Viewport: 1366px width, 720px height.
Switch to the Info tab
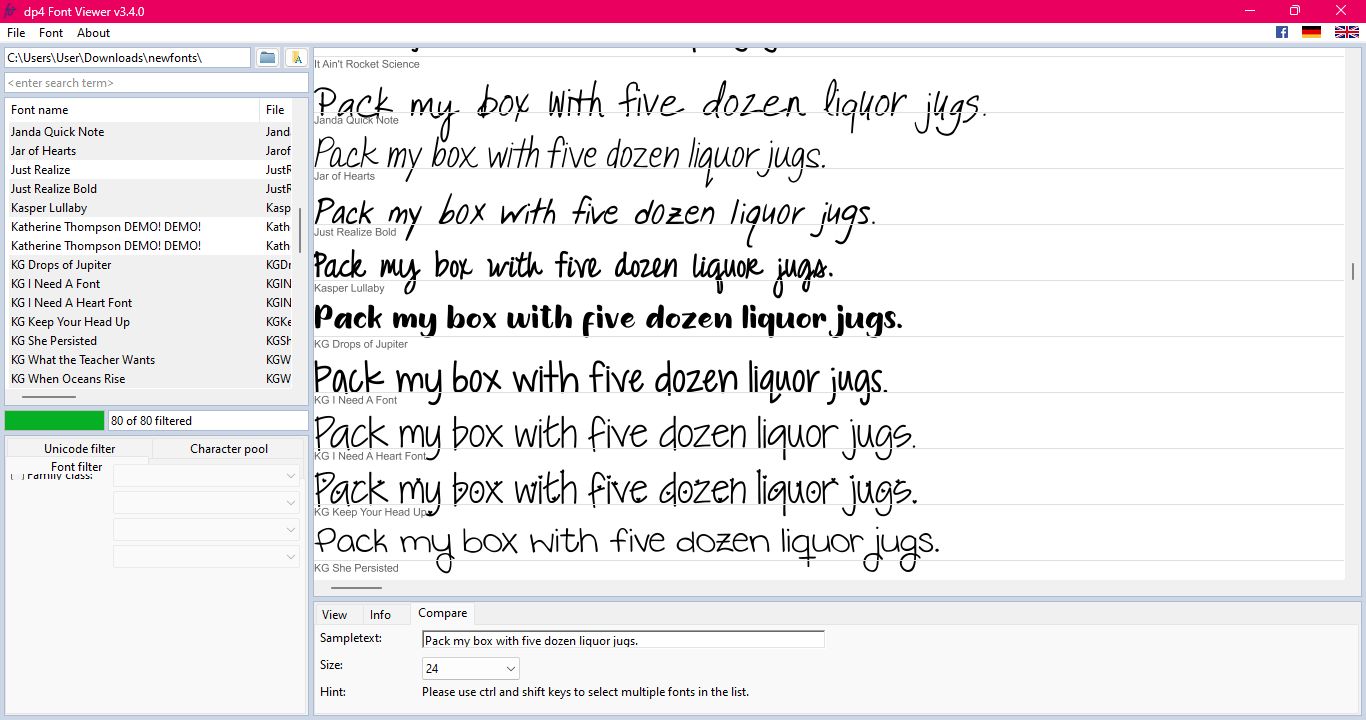point(381,613)
